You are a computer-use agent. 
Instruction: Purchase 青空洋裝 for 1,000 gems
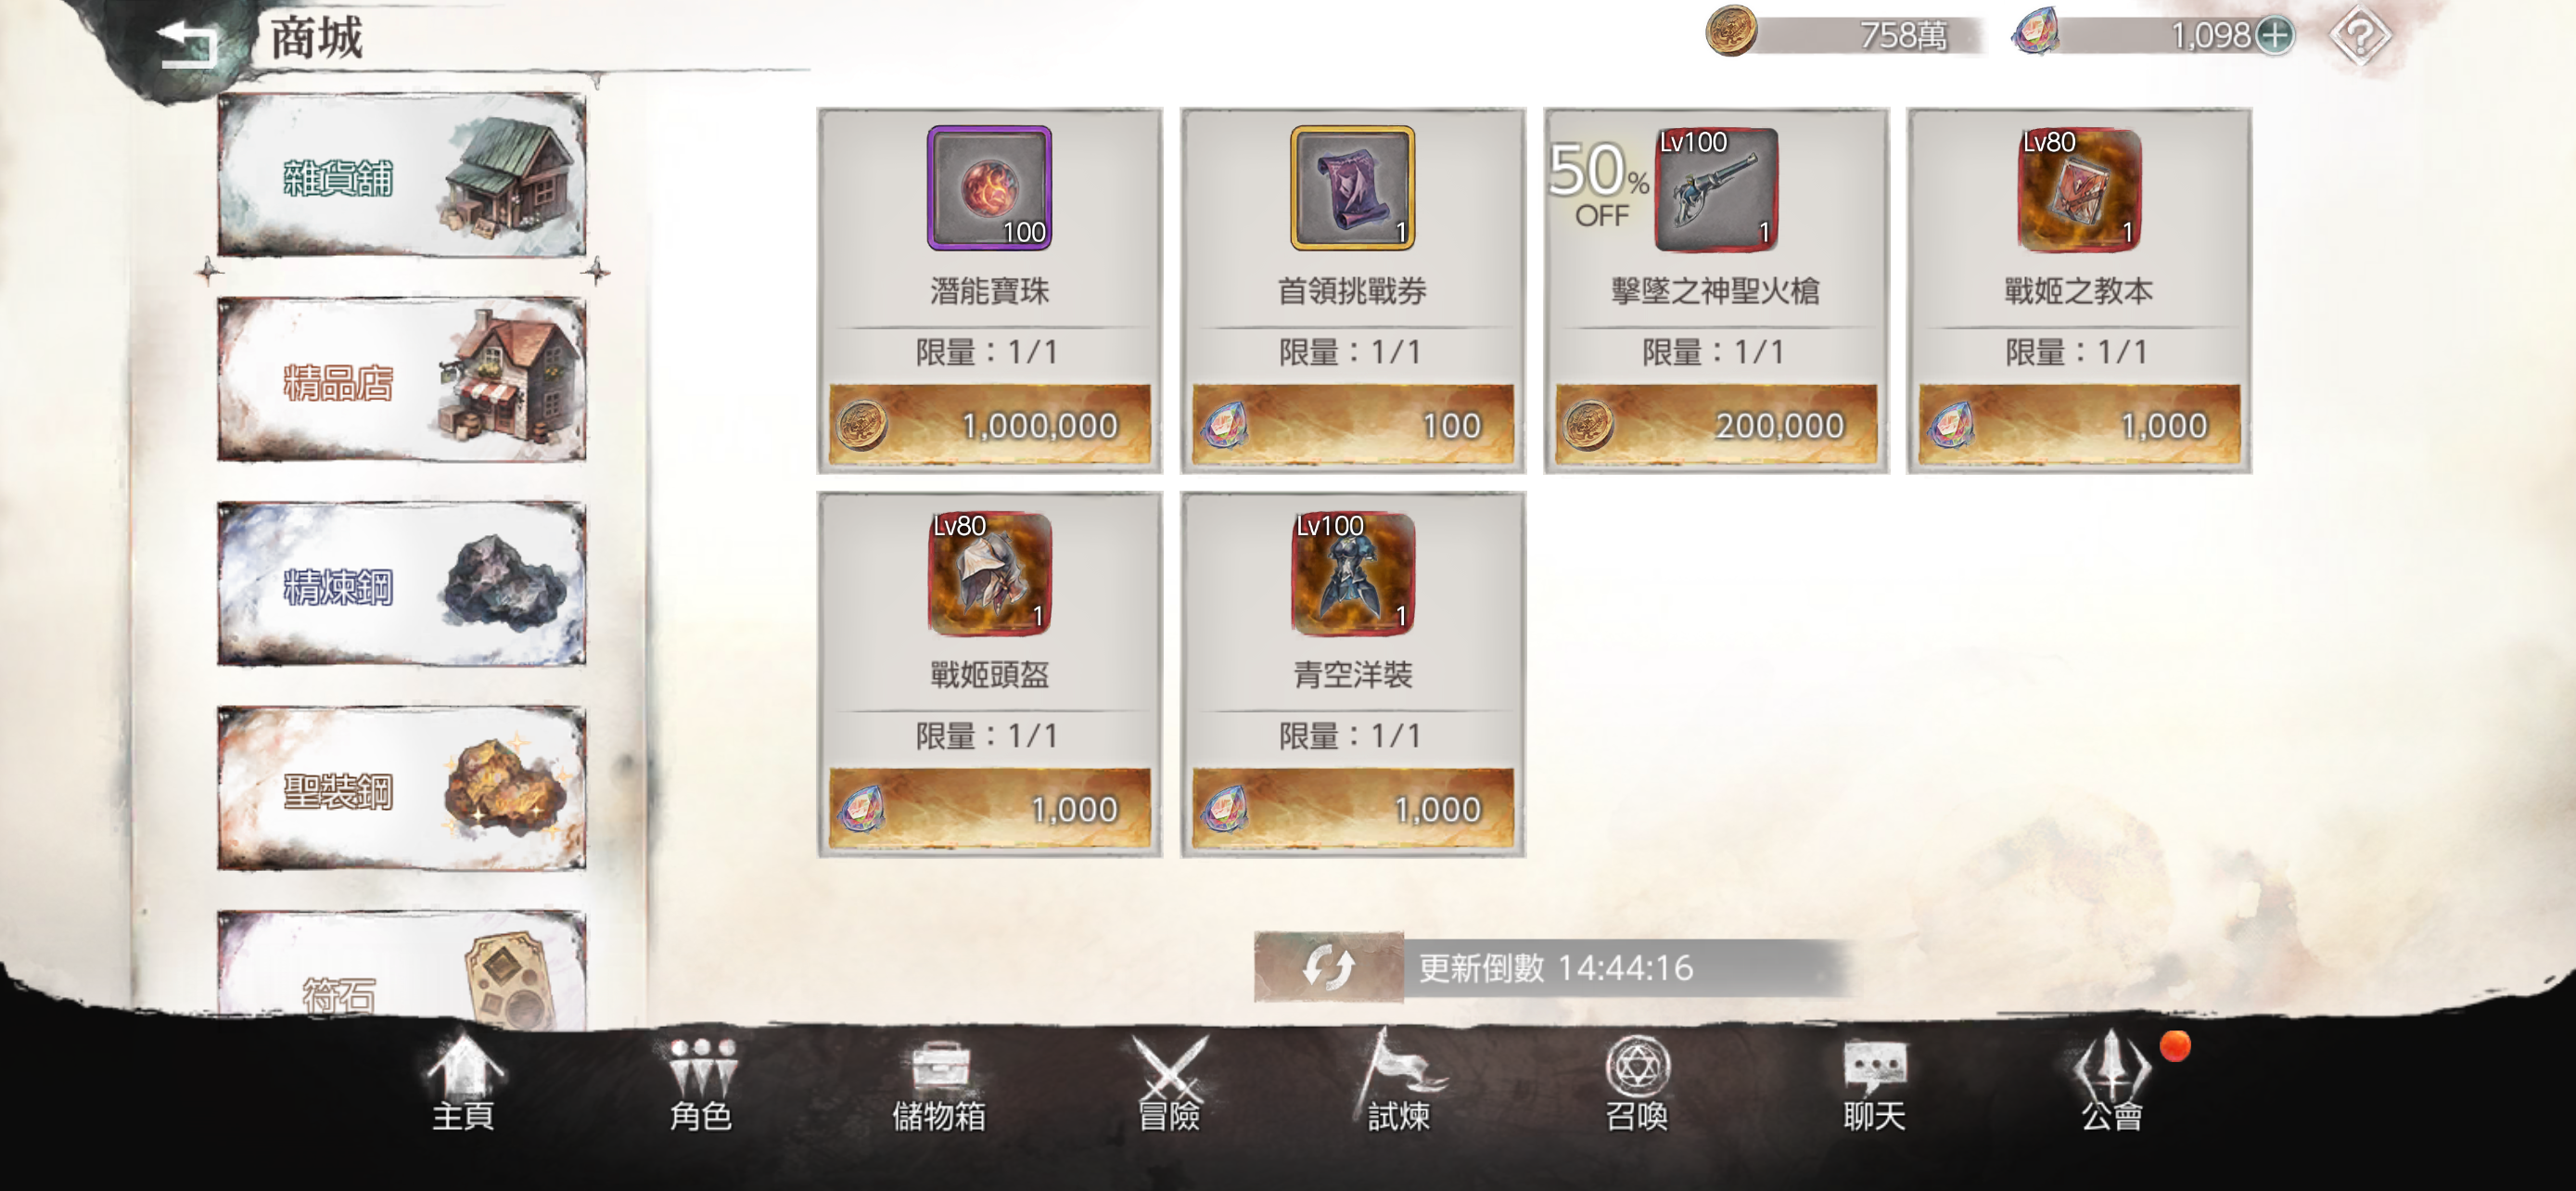coord(1352,809)
